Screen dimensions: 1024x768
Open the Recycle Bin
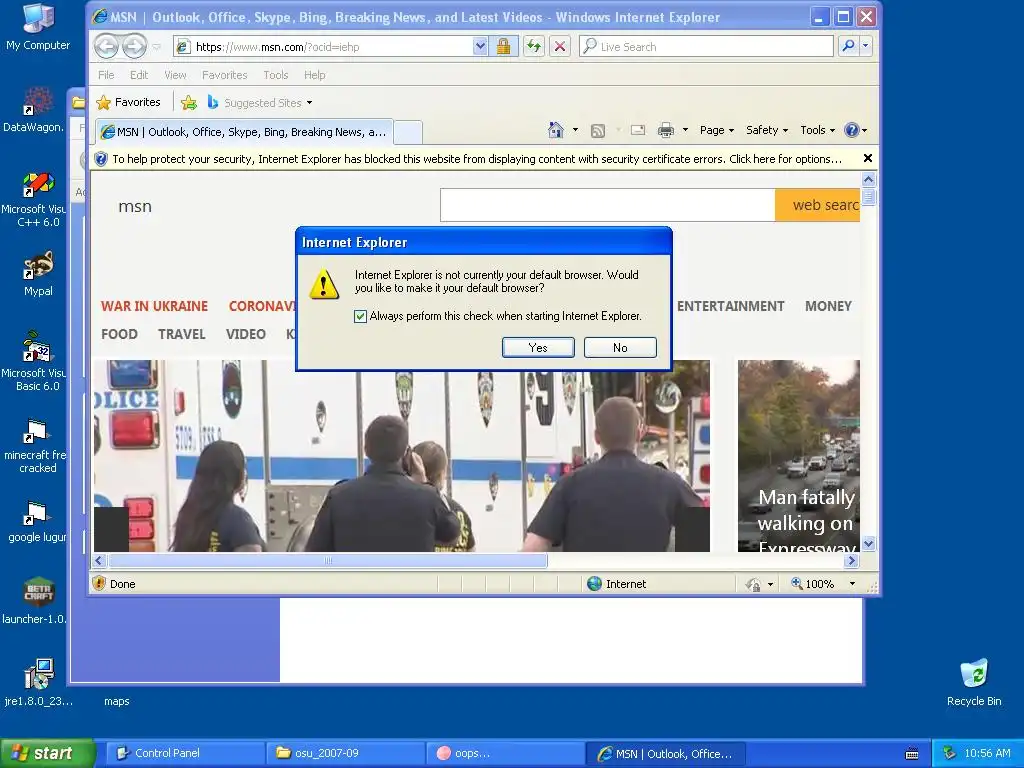point(974,683)
